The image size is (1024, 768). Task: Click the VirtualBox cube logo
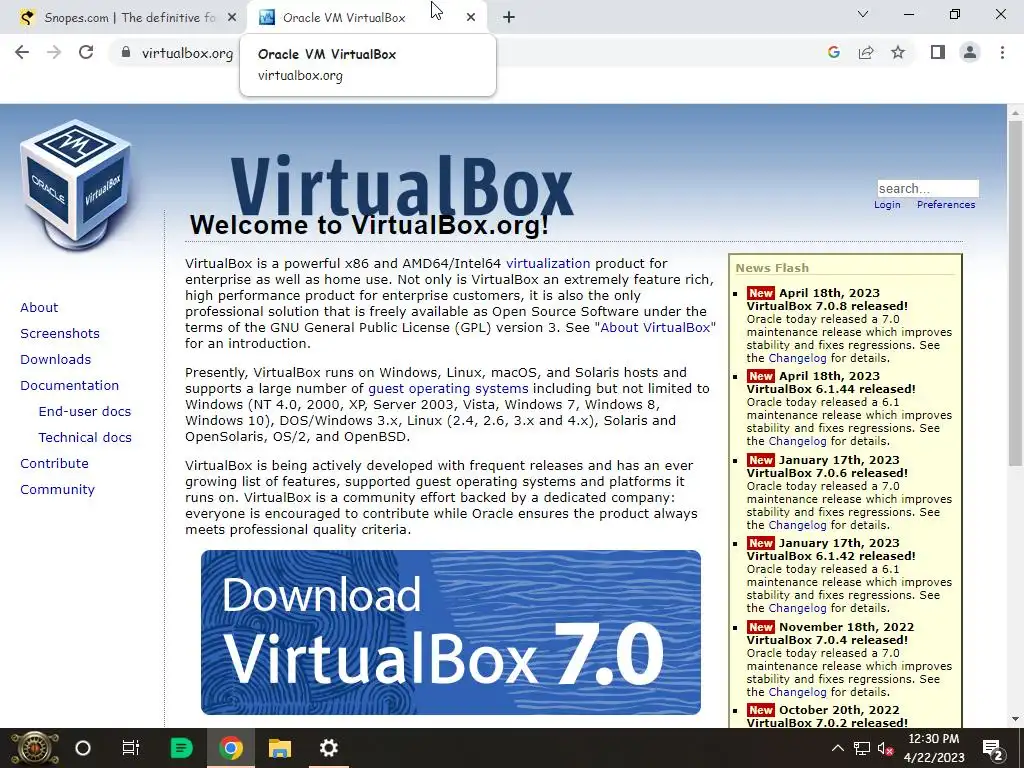(76, 184)
